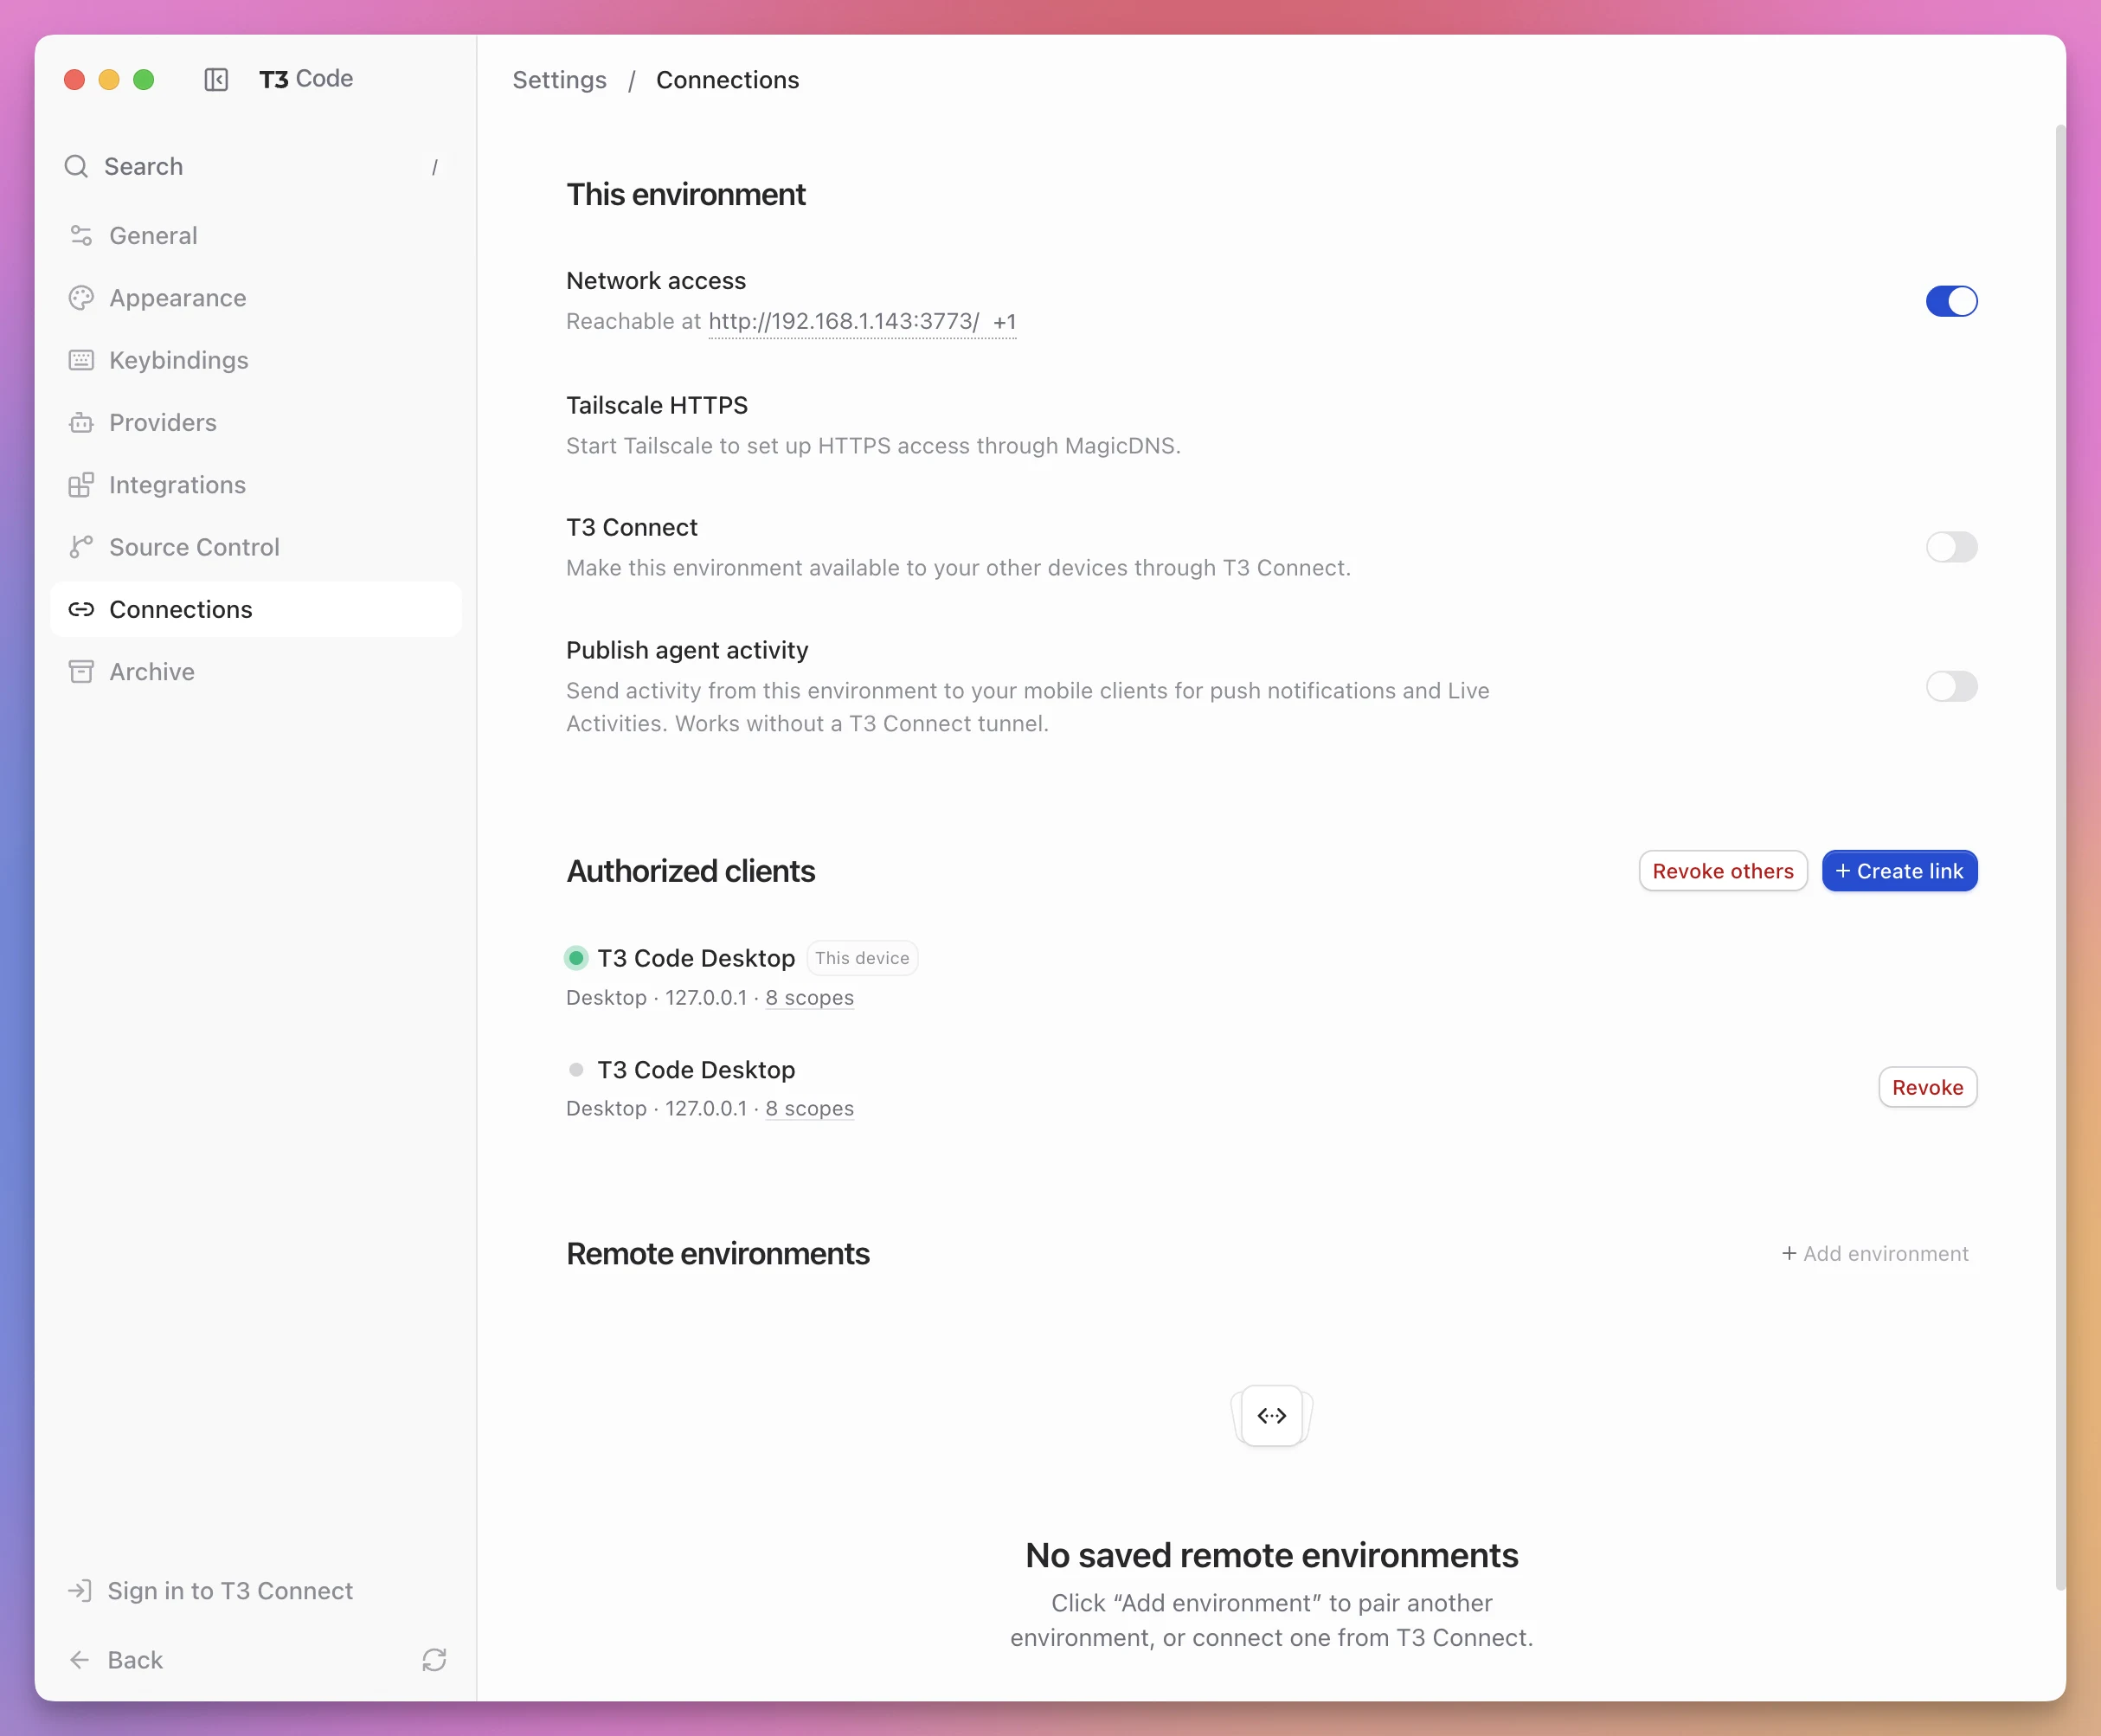The image size is (2101, 1736).
Task: Enable the T3 Connect toggle
Action: (x=1951, y=547)
